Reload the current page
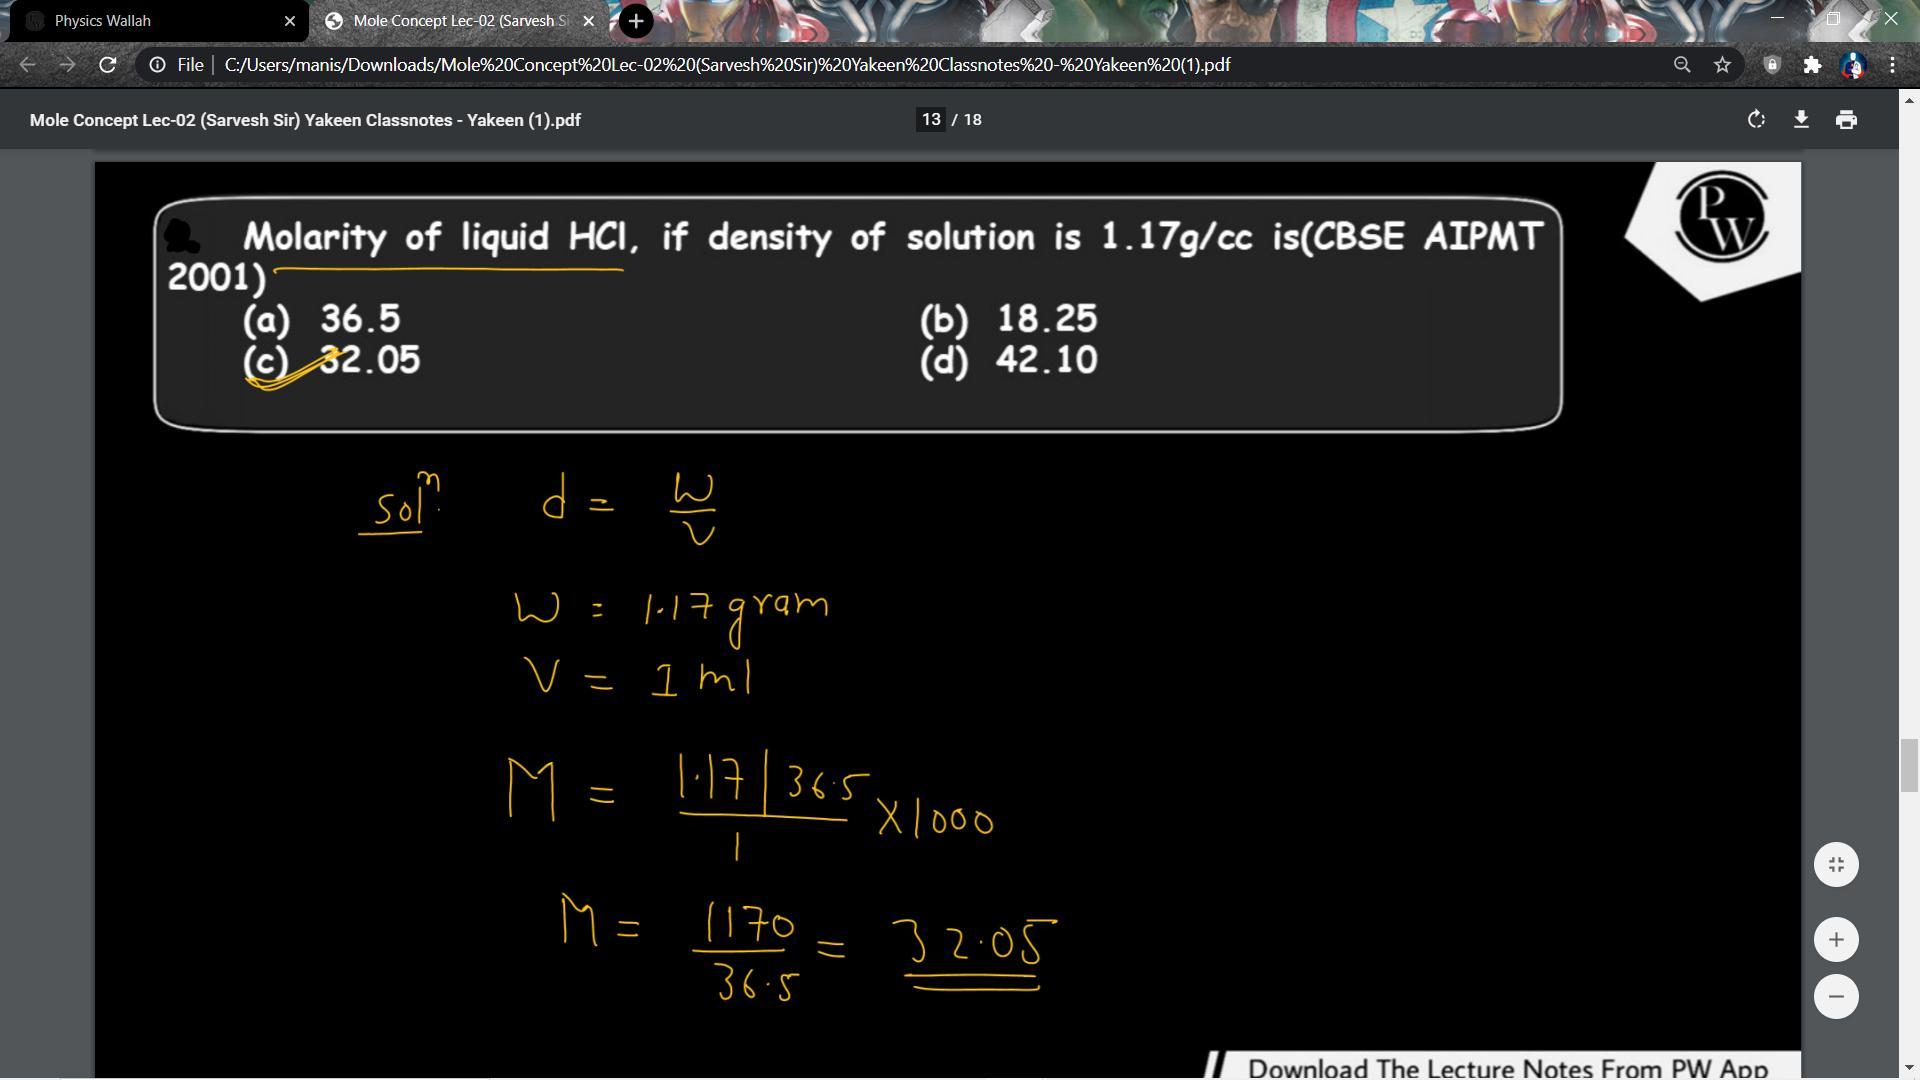The height and width of the screenshot is (1080, 1920). pyautogui.click(x=107, y=65)
